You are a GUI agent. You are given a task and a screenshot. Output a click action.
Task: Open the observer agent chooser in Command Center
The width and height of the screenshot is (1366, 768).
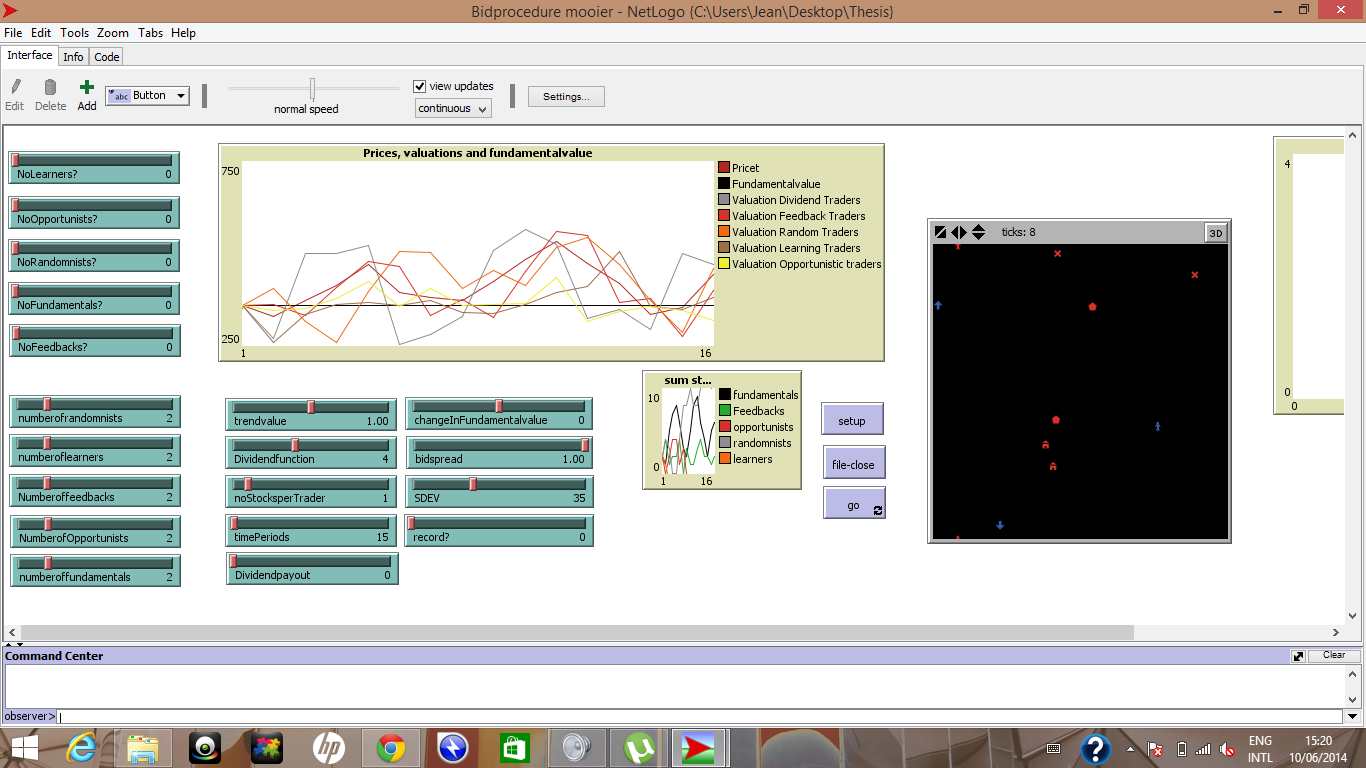tap(30, 717)
